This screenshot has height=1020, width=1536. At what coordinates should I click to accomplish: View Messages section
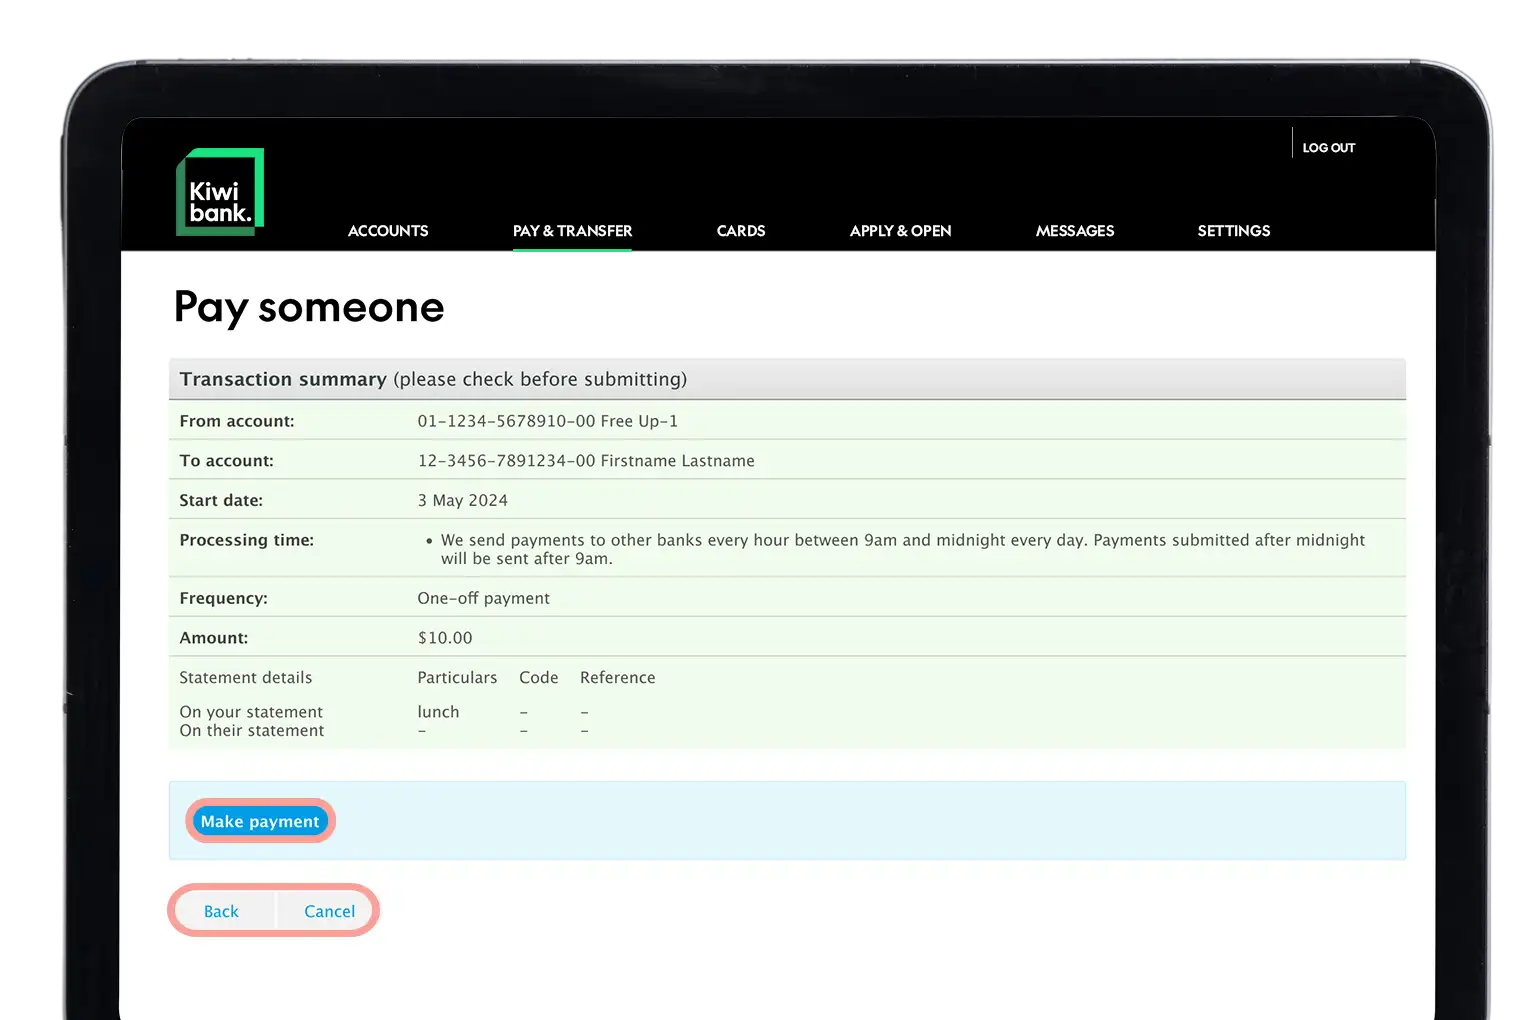click(x=1075, y=231)
